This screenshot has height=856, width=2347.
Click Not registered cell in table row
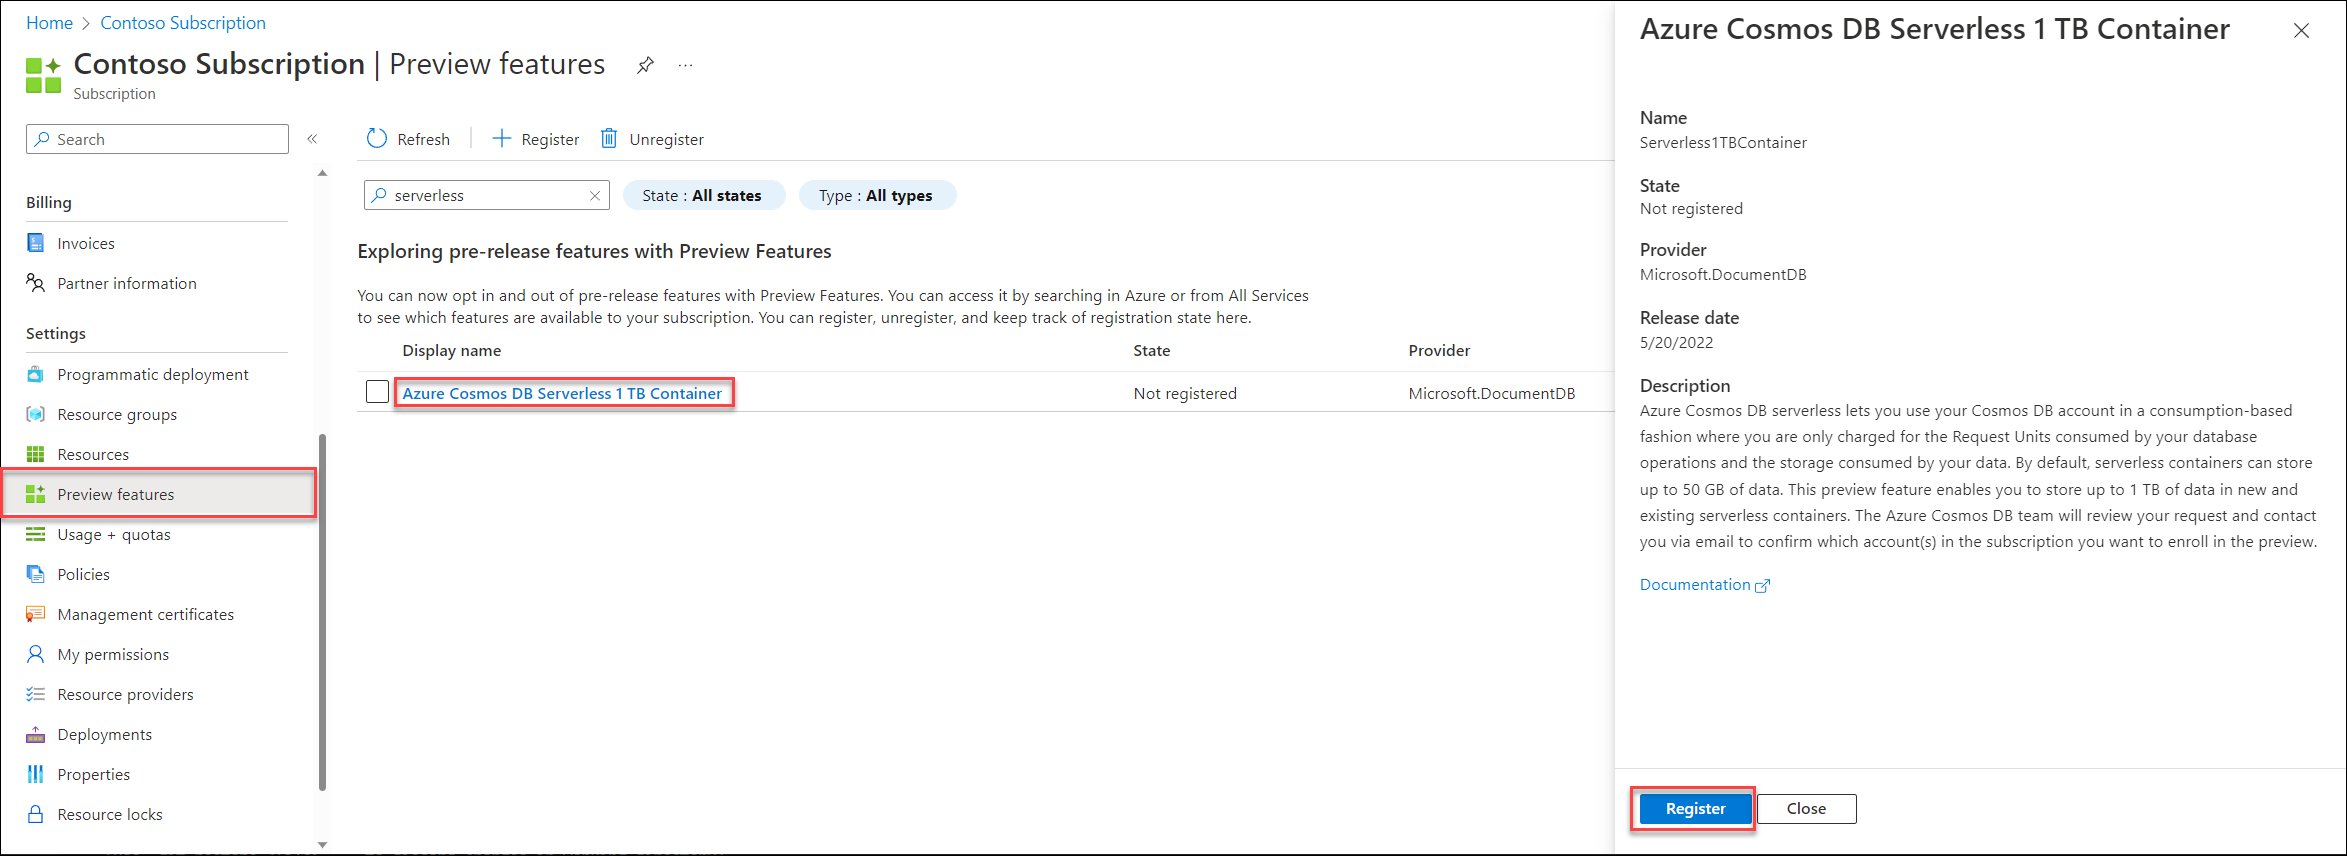coord(1185,394)
